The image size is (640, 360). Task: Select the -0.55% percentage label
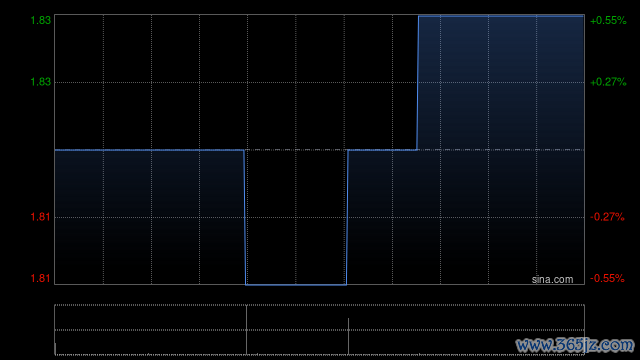coord(607,278)
